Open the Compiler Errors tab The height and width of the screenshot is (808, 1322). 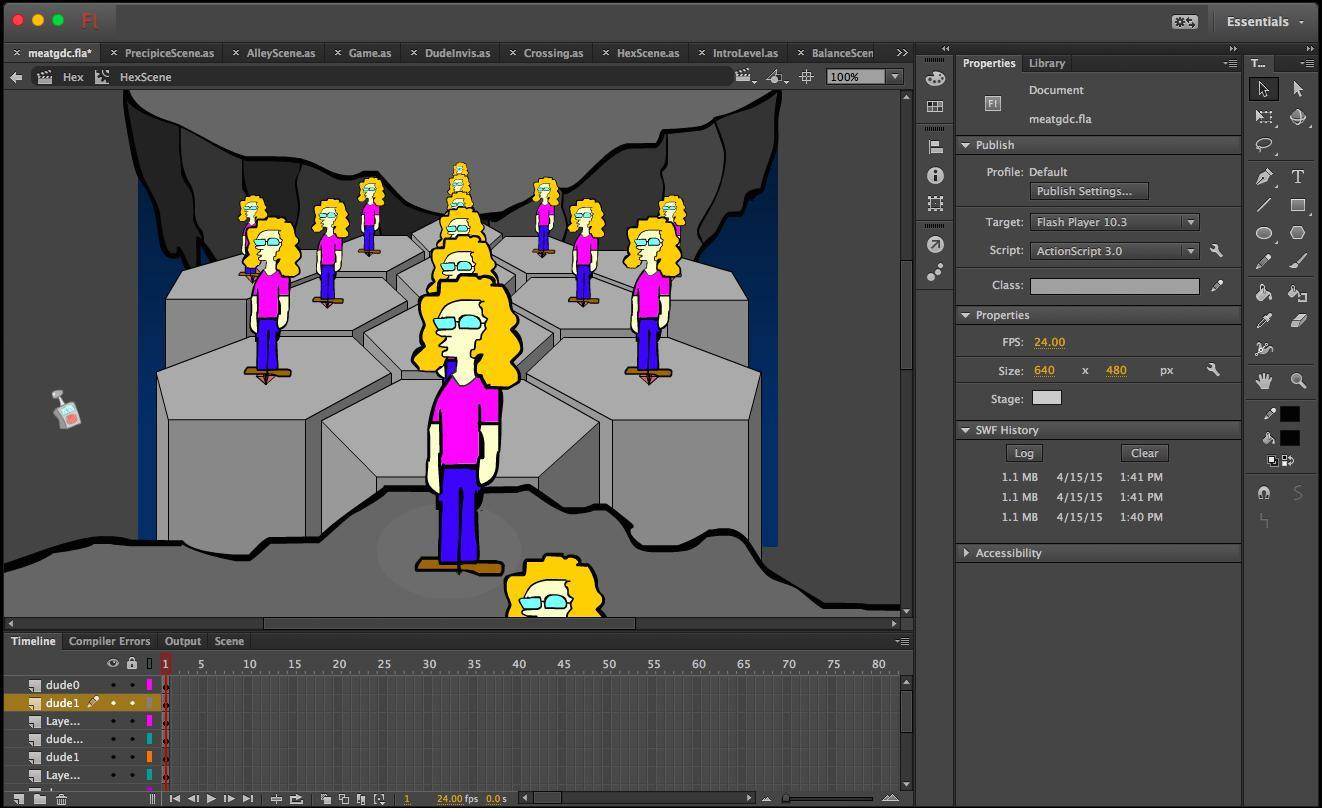109,641
